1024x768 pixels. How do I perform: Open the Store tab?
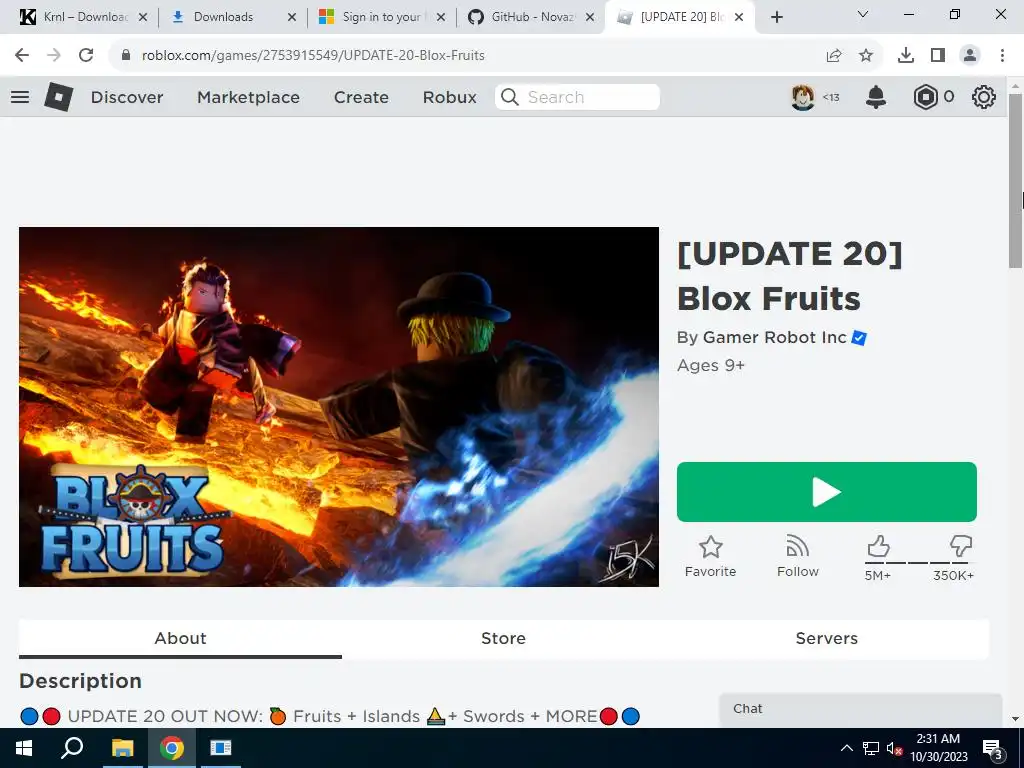504,639
